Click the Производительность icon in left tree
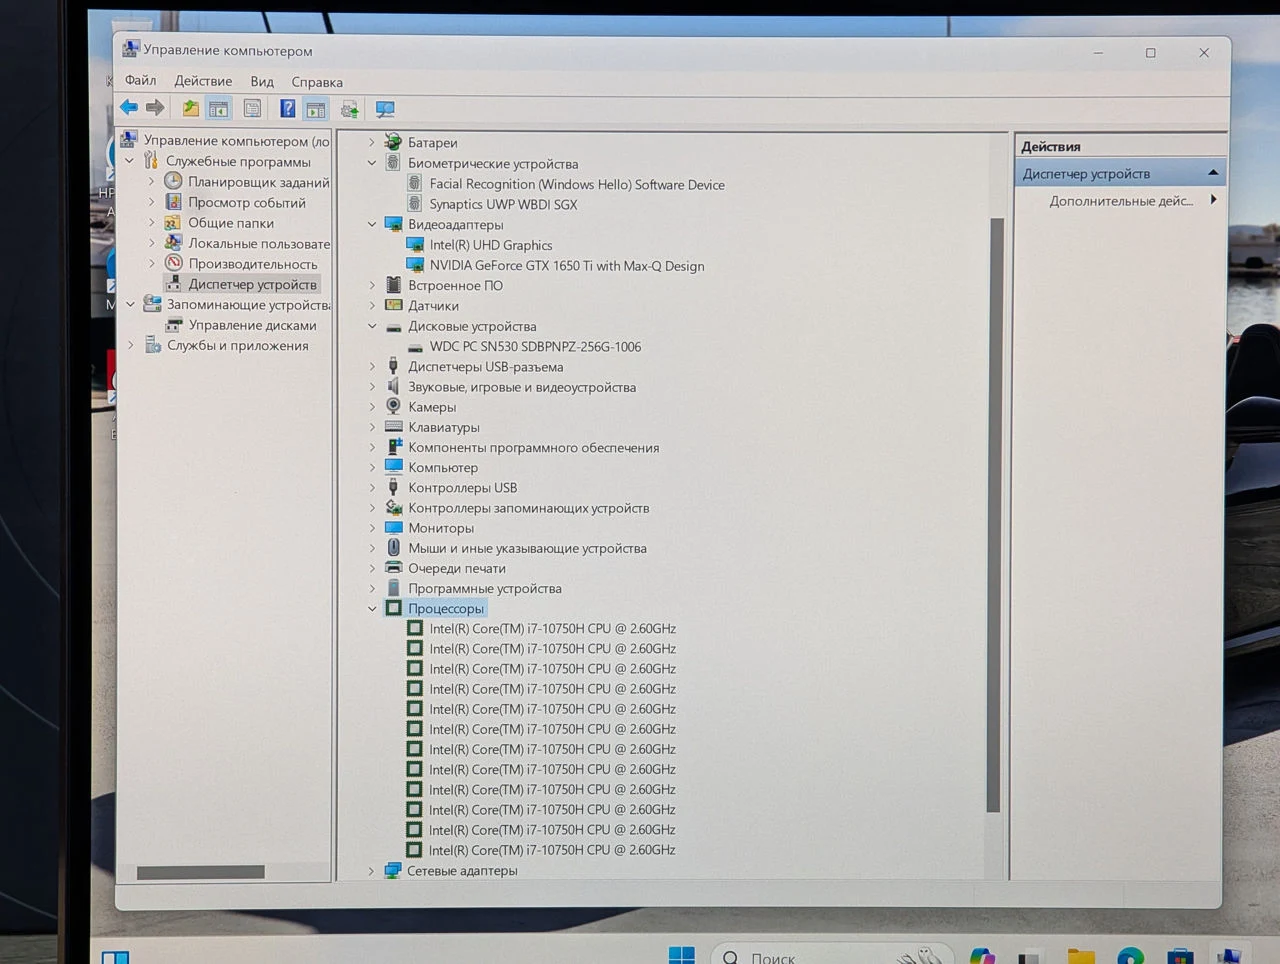 [173, 263]
